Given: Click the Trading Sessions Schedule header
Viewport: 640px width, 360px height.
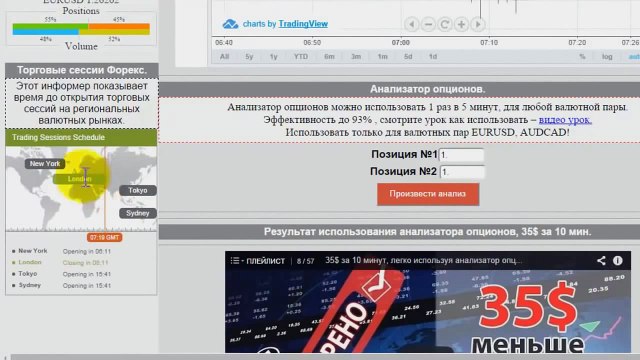Looking at the screenshot, I should click(81, 138).
